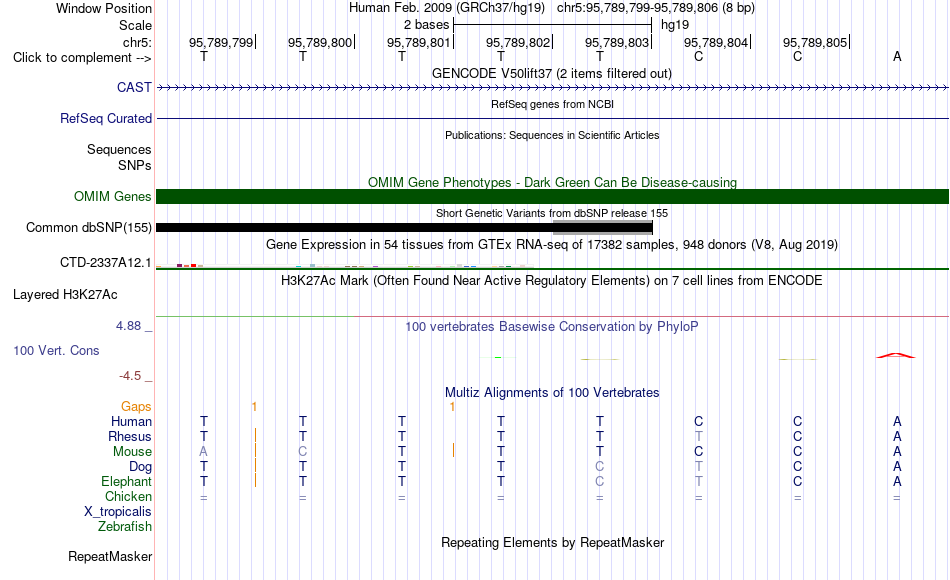Click the Elephant alignment row label
This screenshot has width=950, height=580.
[126, 482]
